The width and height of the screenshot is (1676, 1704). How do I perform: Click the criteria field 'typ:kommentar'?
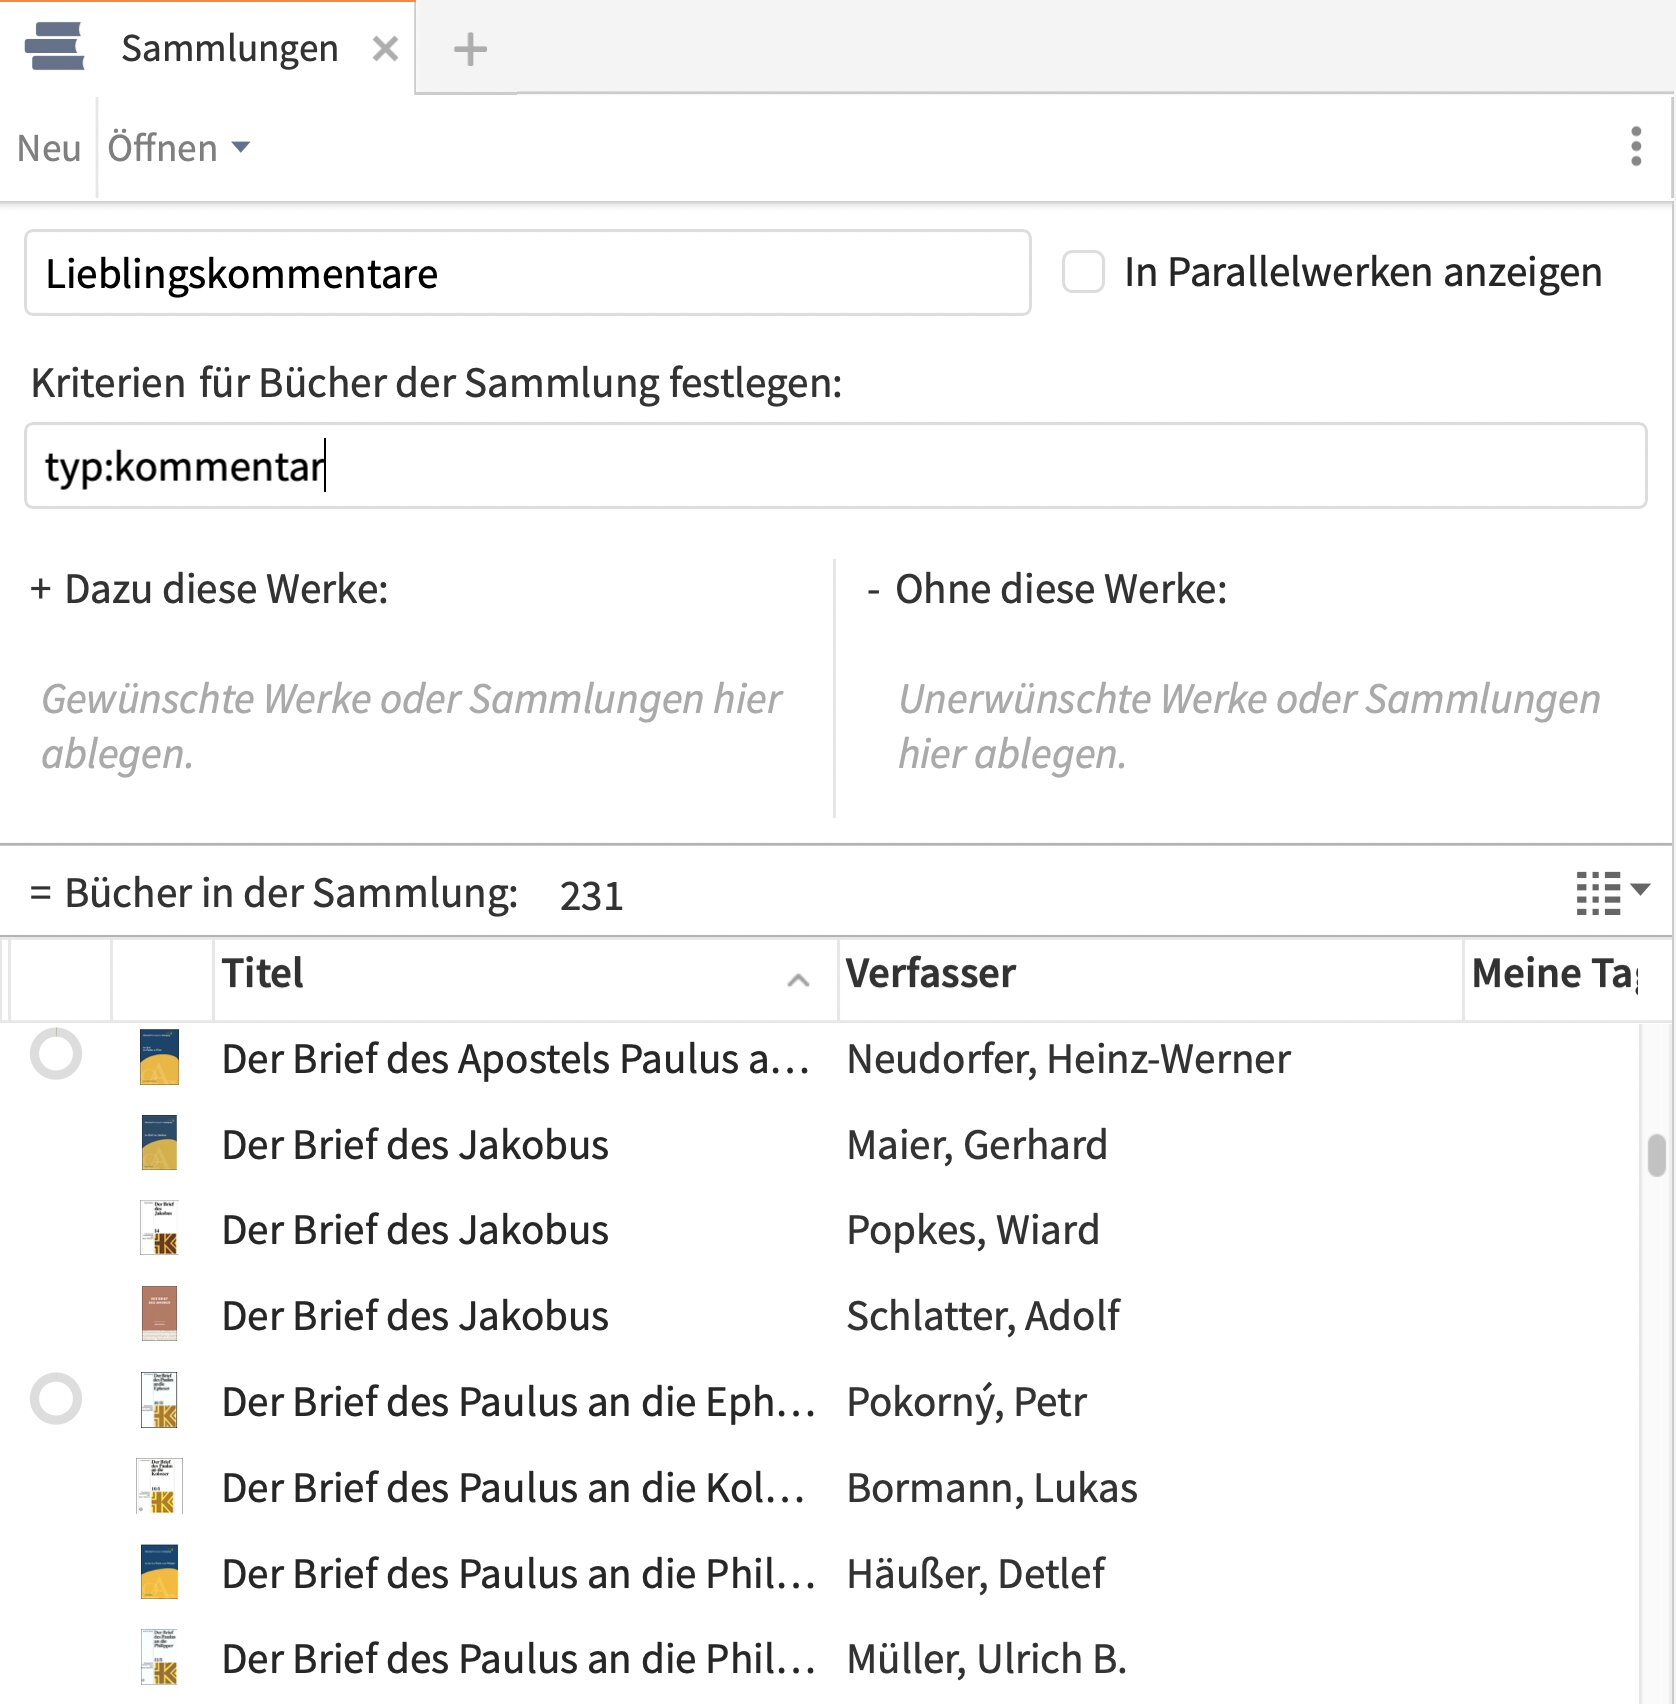[x=836, y=466]
